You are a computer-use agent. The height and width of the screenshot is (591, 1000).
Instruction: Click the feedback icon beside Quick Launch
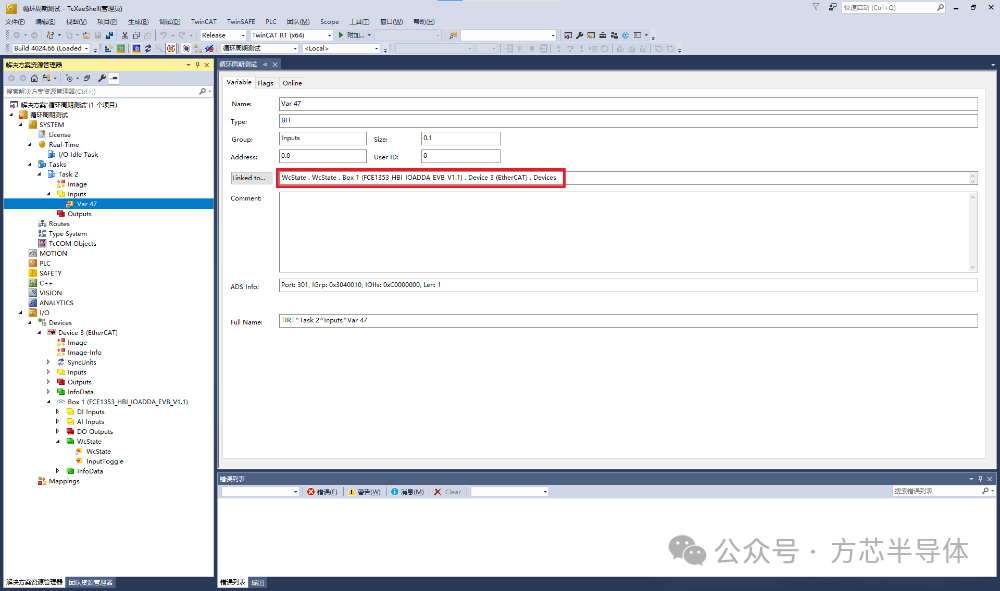832,7
